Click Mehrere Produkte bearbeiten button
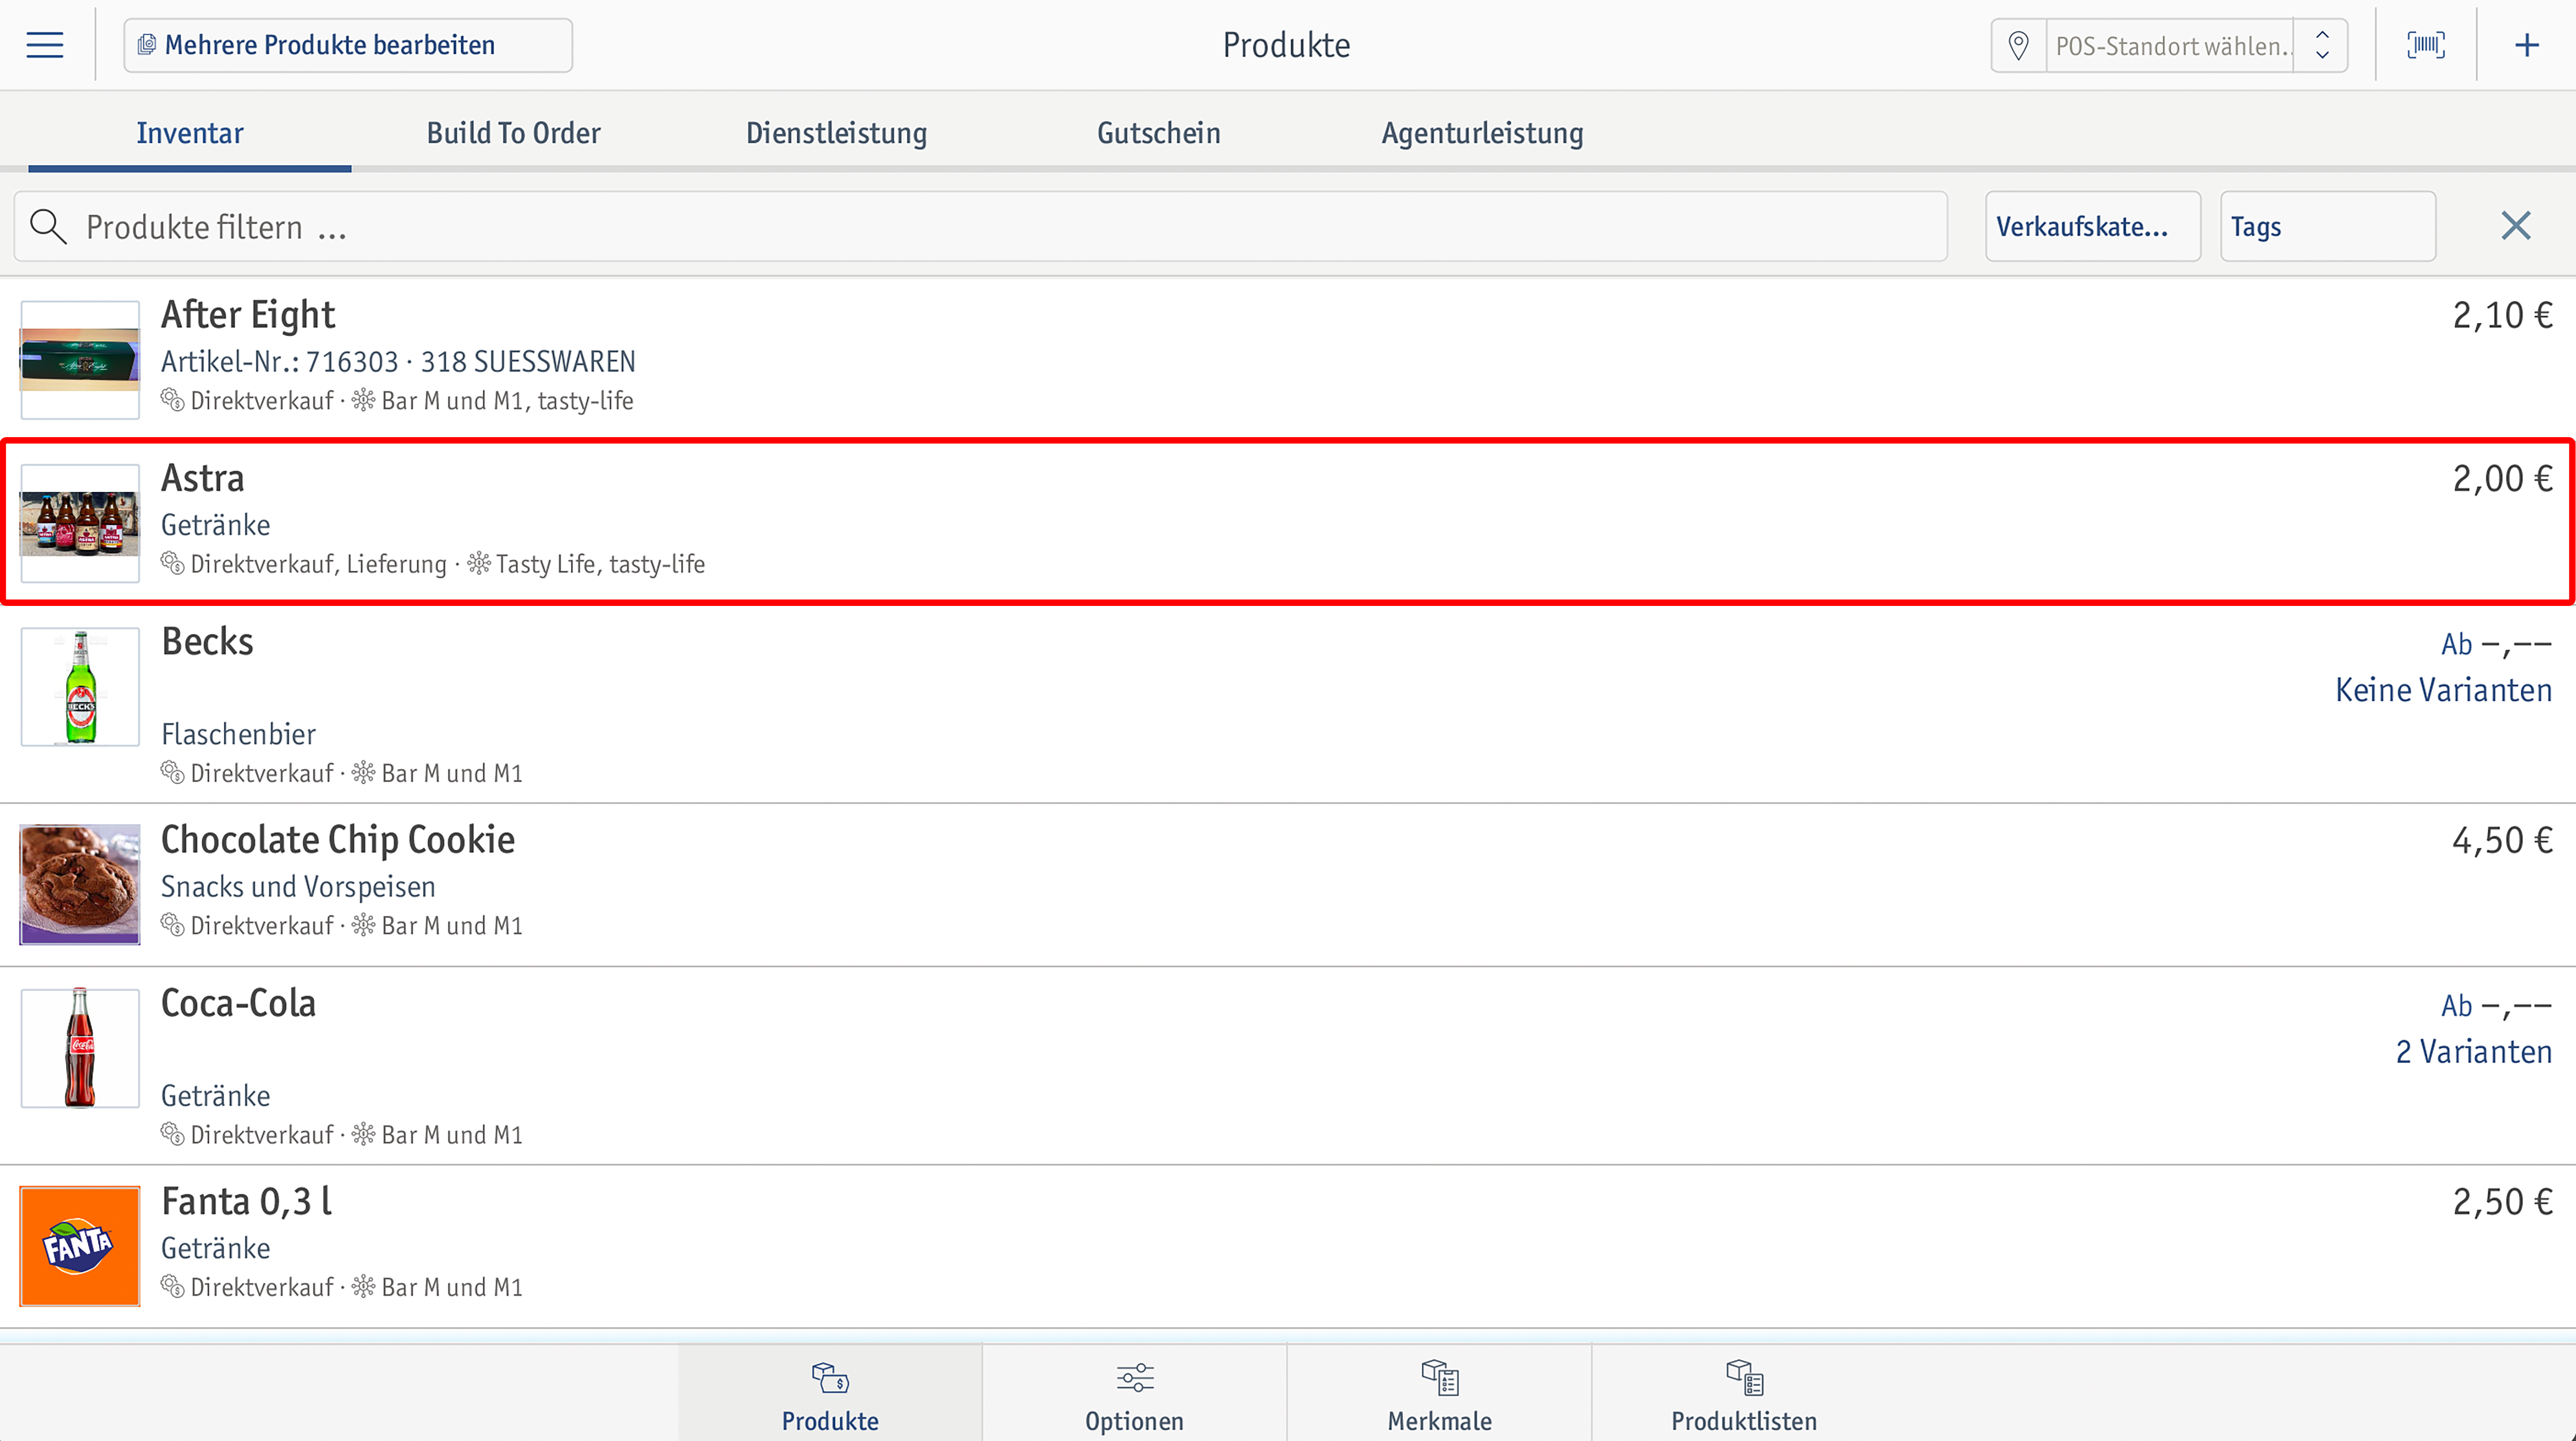The height and width of the screenshot is (1441, 2576). 348,45
